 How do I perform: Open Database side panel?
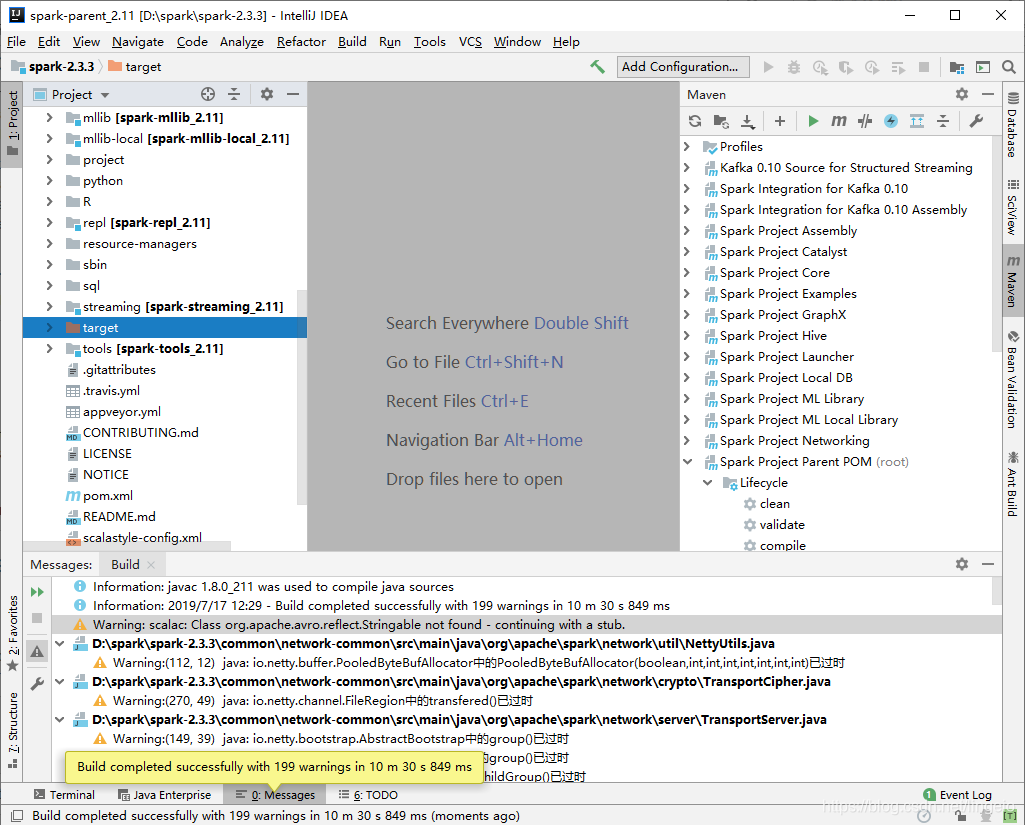pos(1013,125)
